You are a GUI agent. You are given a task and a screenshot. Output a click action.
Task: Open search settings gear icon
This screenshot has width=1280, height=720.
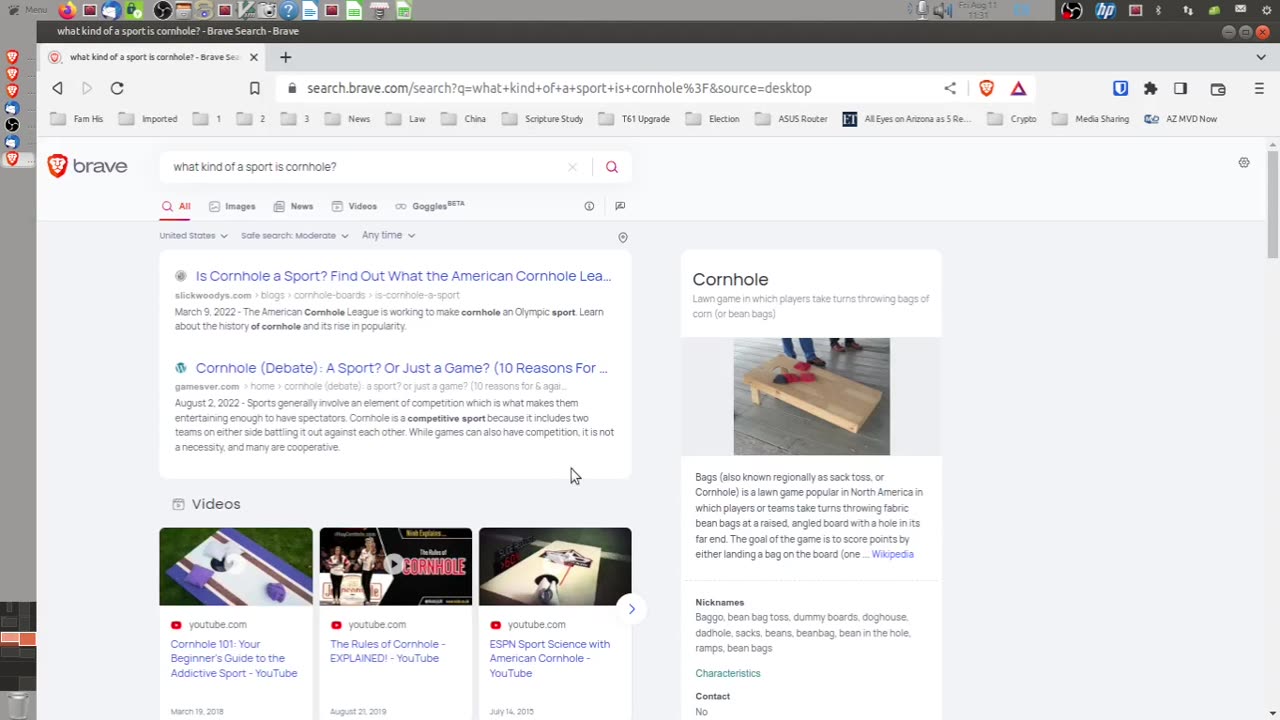[x=1244, y=162]
